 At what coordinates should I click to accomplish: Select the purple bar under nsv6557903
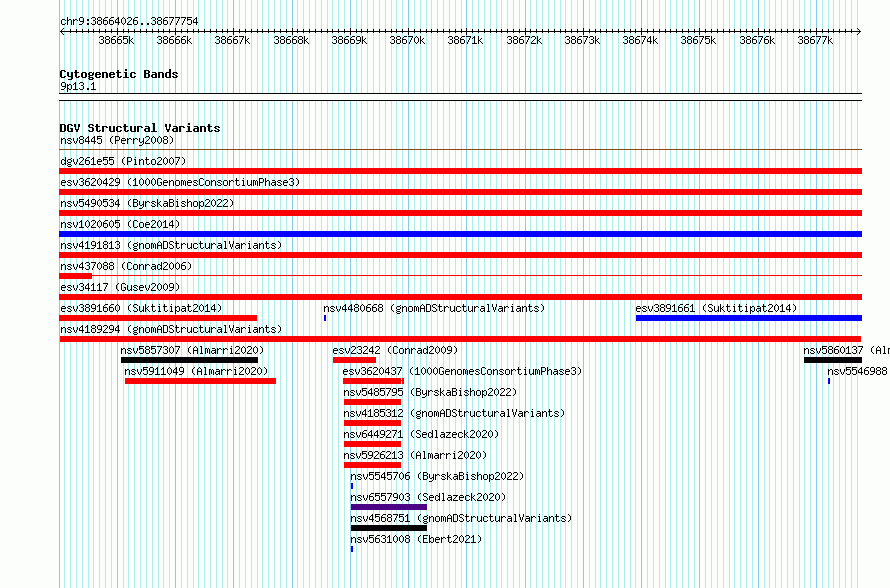[x=389, y=507]
